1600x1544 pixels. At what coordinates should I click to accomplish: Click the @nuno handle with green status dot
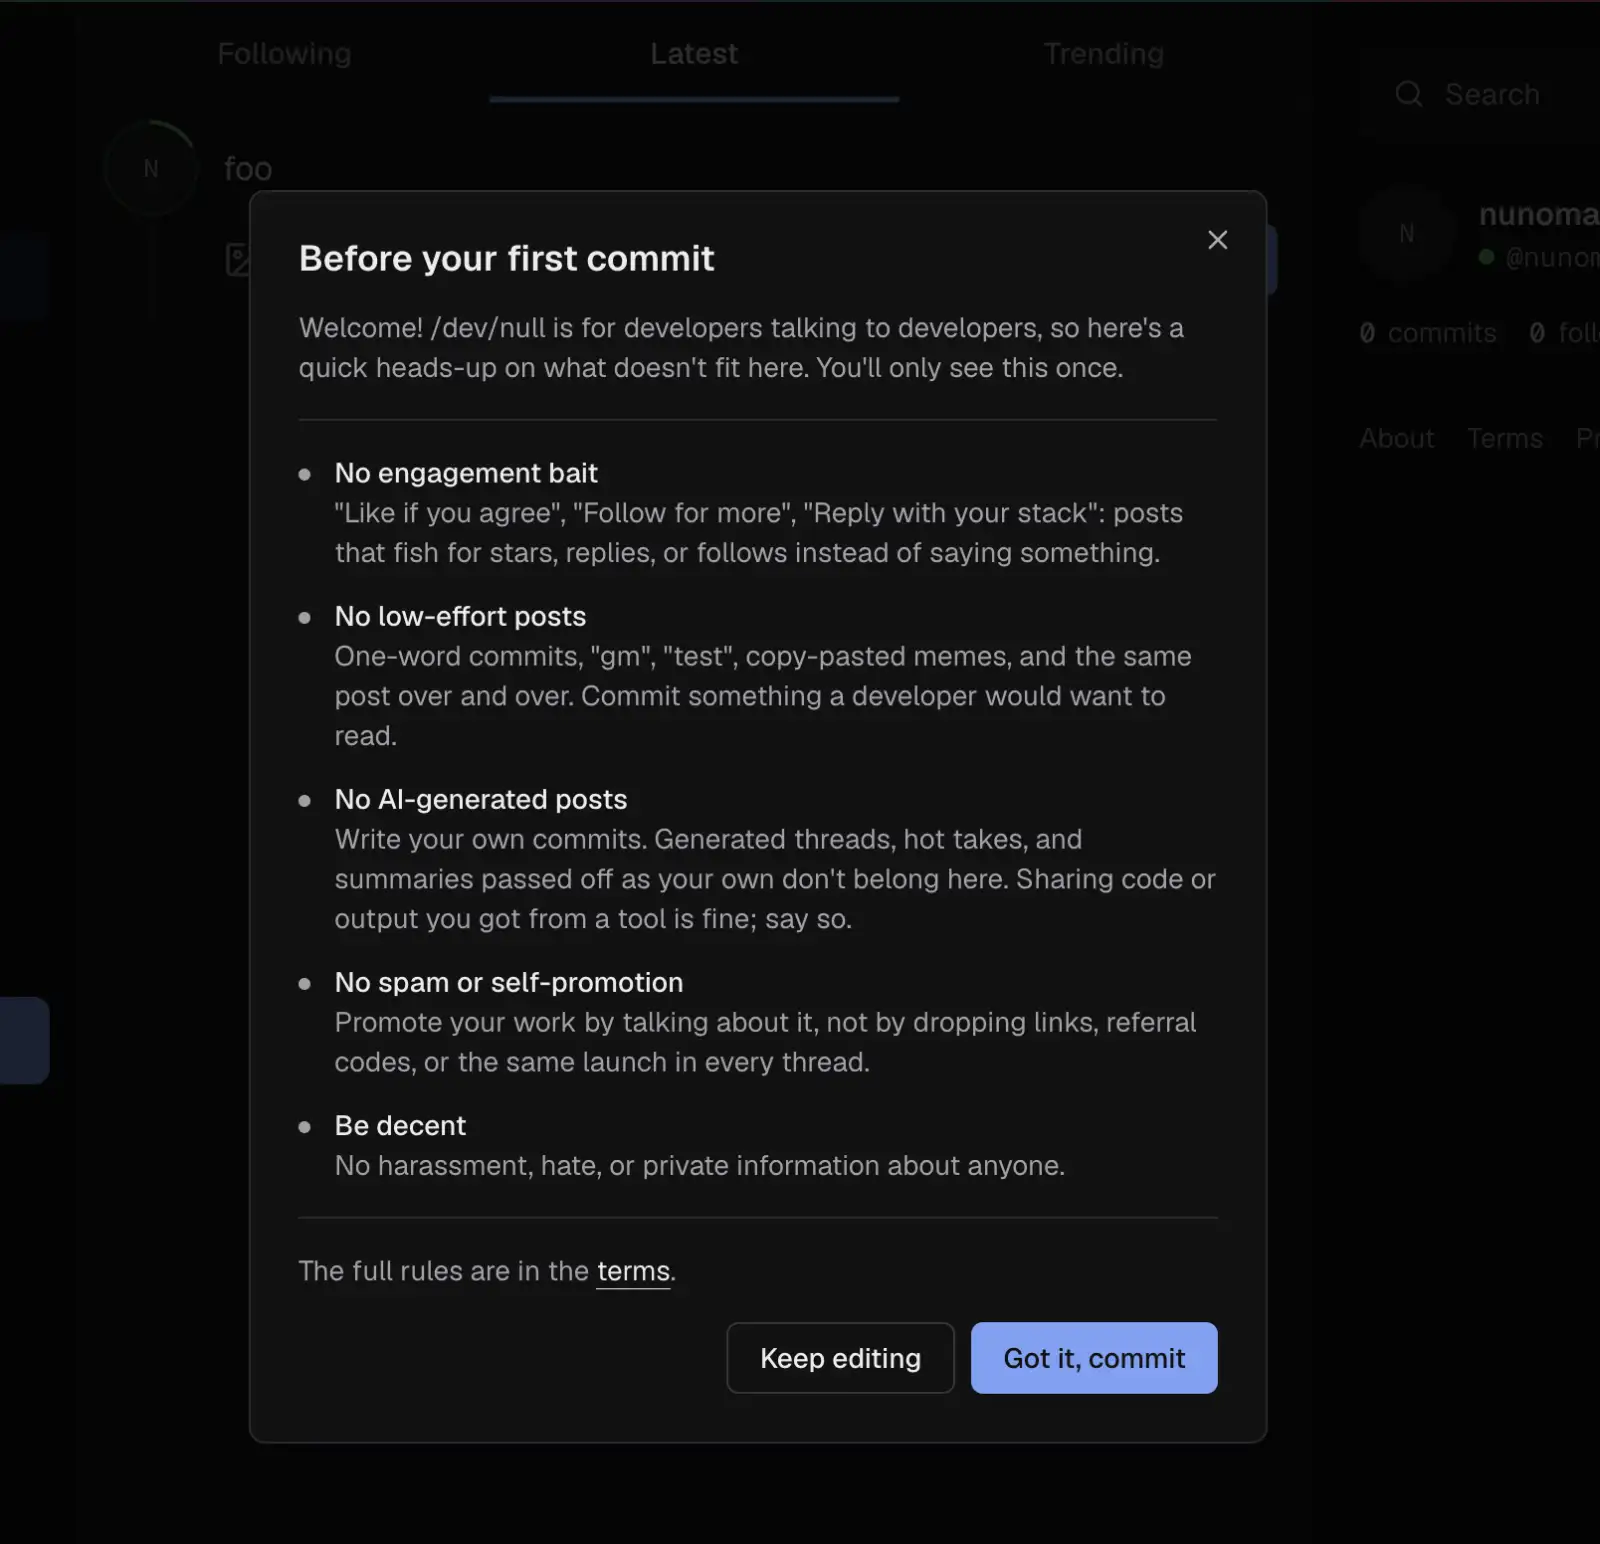[1540, 257]
